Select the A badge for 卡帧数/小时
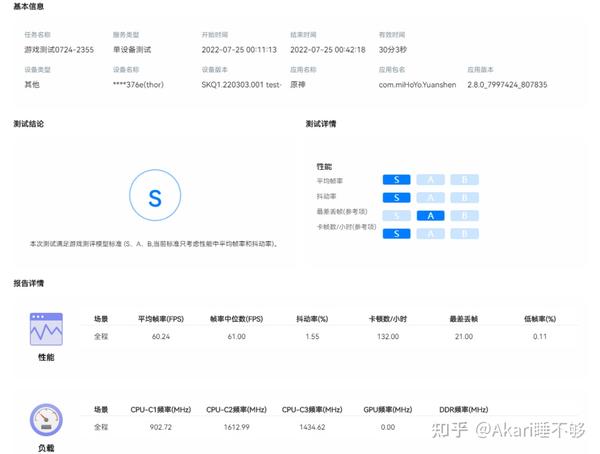 click(430, 234)
